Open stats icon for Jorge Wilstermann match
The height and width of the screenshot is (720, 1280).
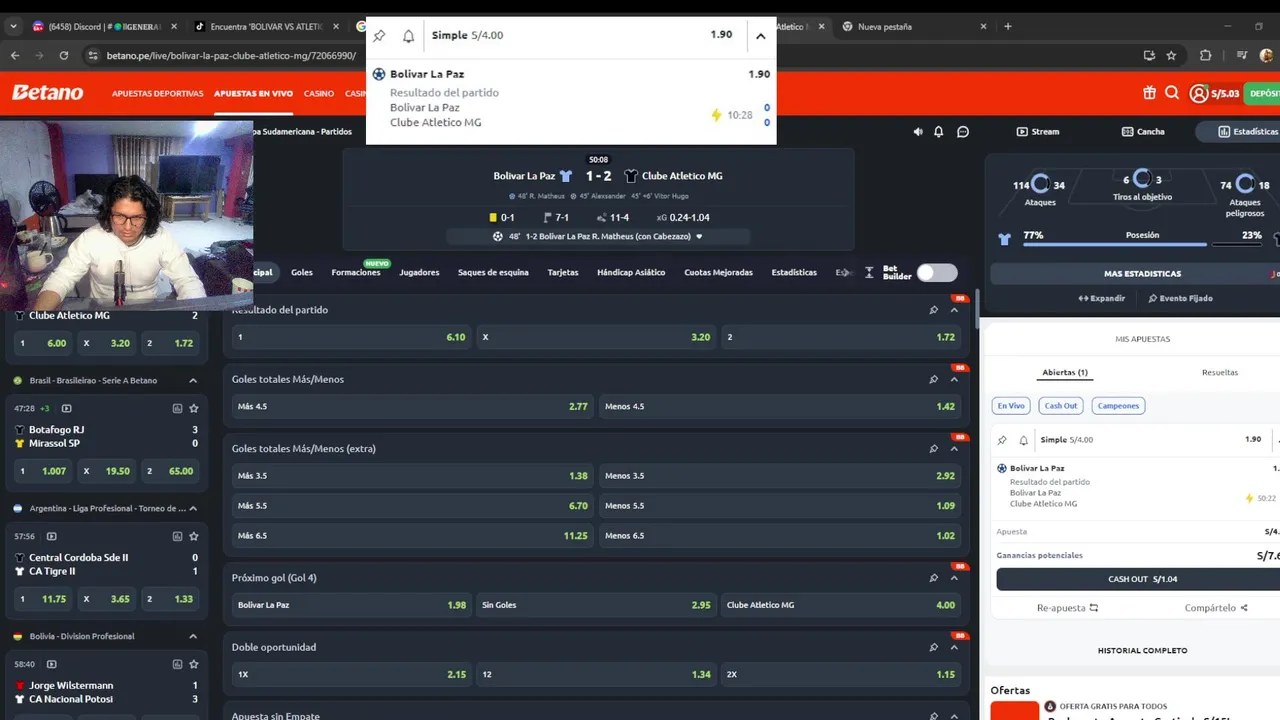[x=177, y=664]
